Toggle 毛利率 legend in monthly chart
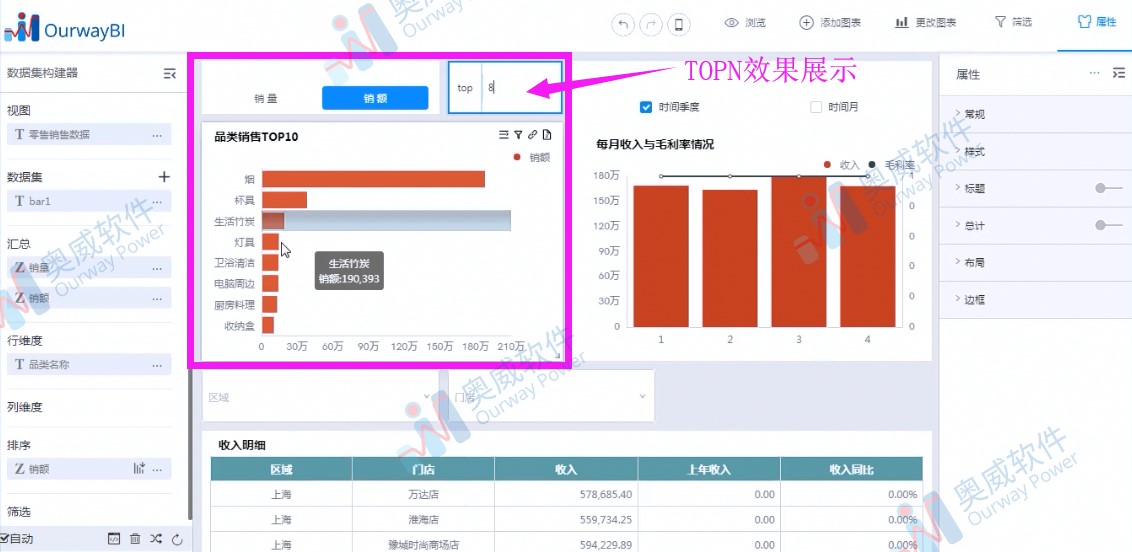1132x552 pixels. click(x=890, y=165)
